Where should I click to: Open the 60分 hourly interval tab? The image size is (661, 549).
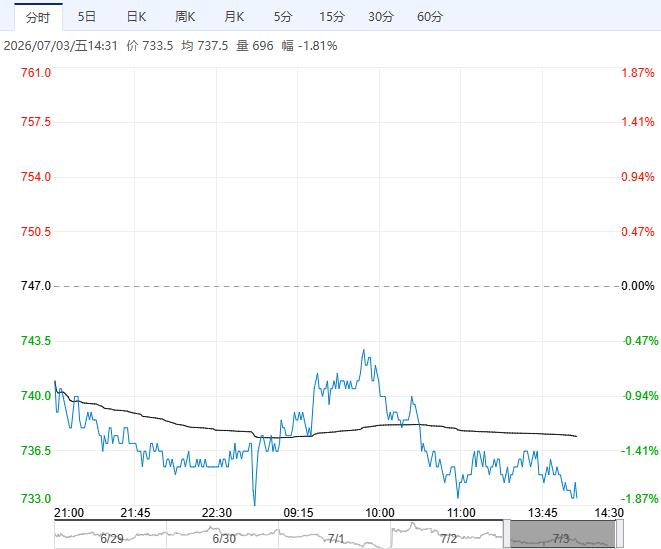click(x=430, y=17)
